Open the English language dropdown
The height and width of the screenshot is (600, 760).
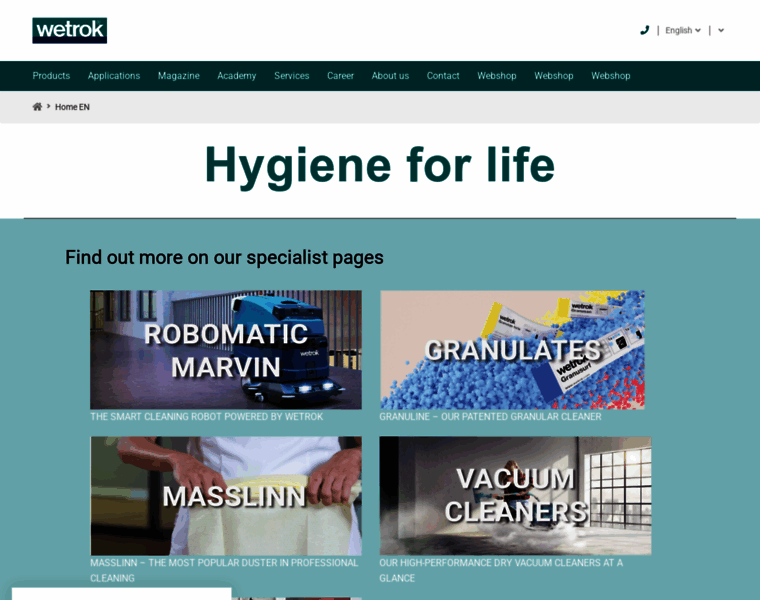pyautogui.click(x=682, y=31)
